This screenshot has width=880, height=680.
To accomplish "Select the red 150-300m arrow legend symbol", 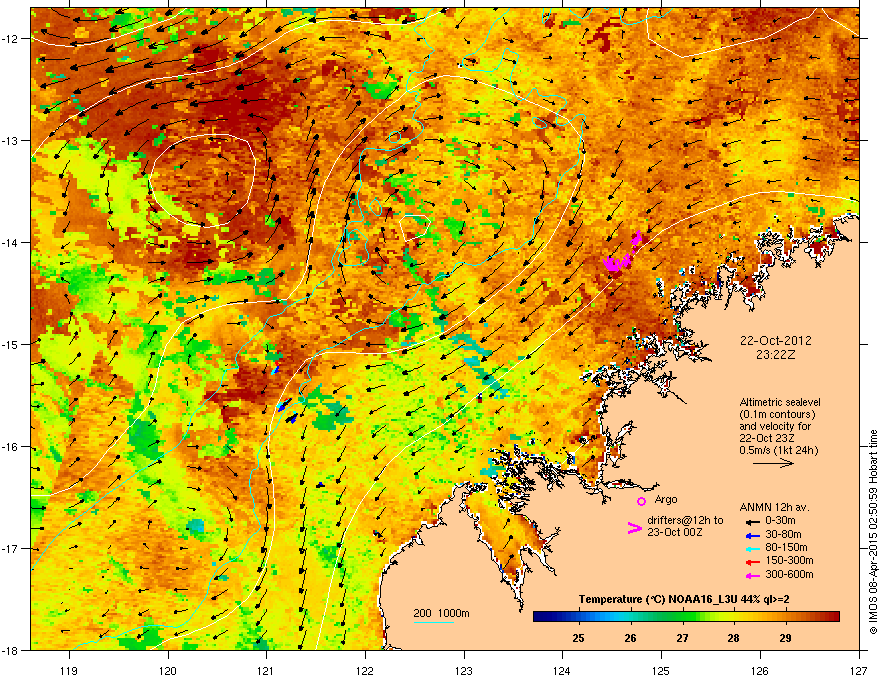I will pos(752,561).
